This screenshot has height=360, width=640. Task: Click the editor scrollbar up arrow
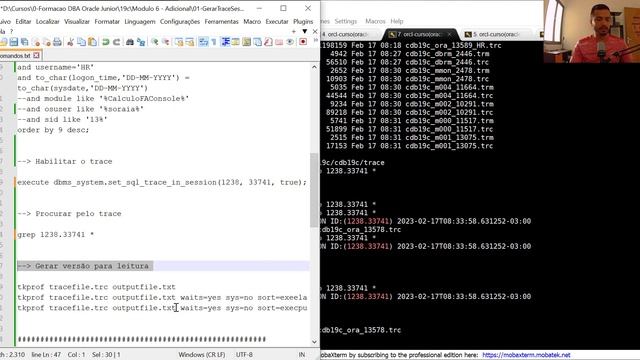pos(314,67)
